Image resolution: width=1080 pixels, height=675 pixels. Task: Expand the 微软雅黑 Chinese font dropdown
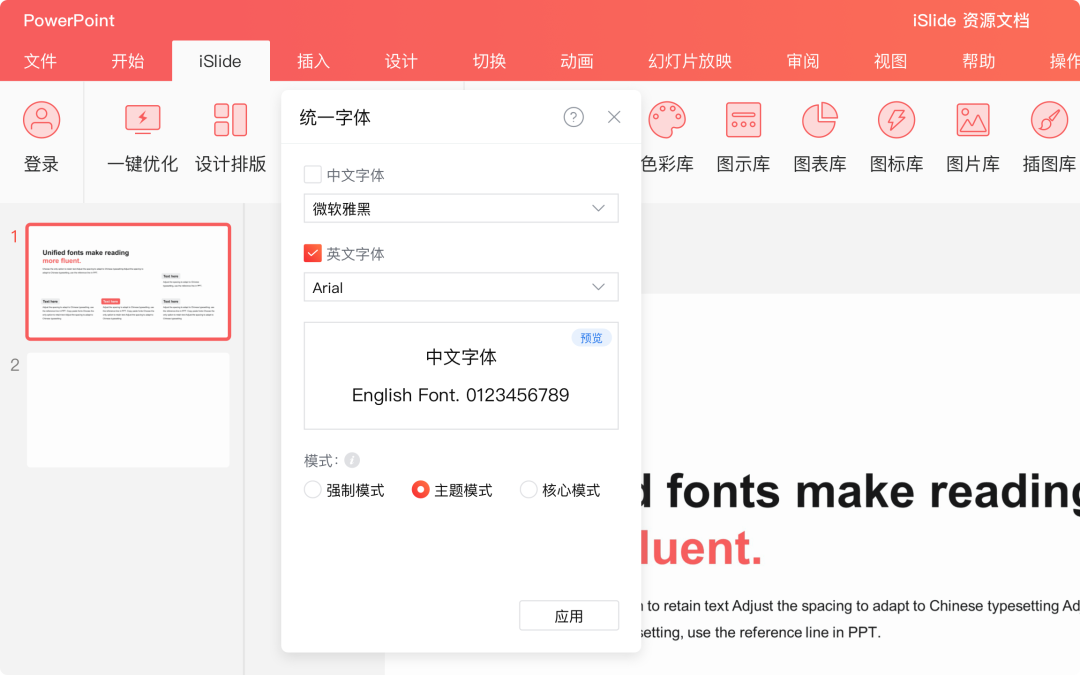[461, 208]
